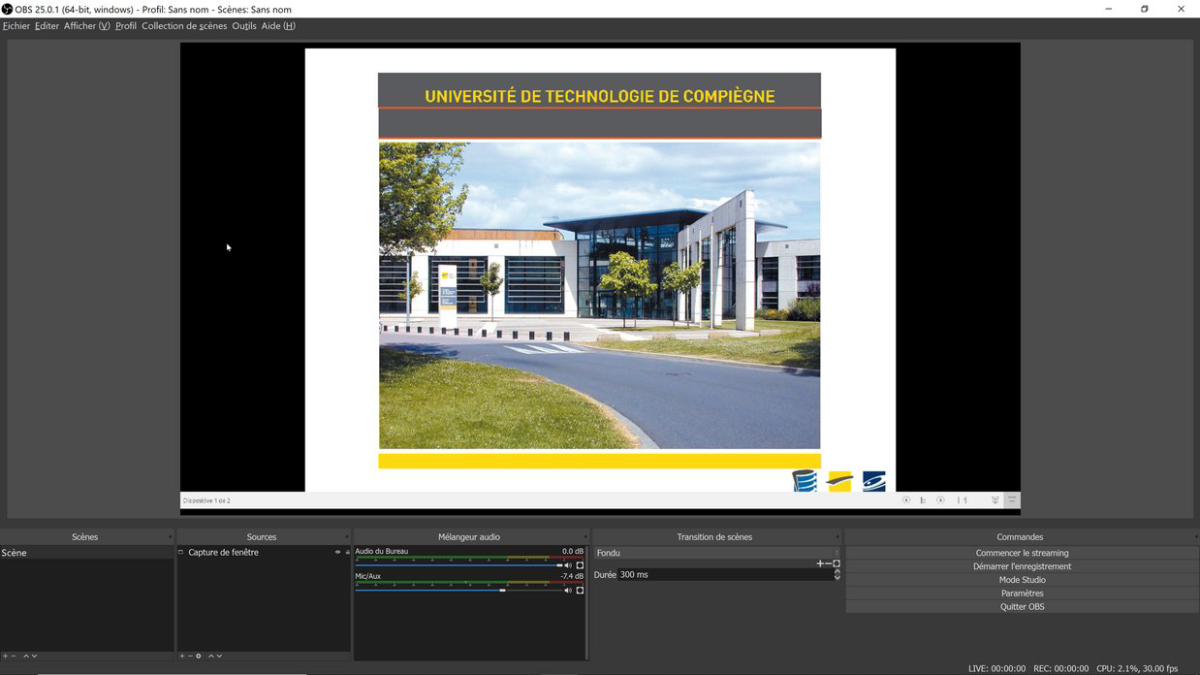Click the rightmost icon in presentation bar
The image size is (1200, 675).
pyautogui.click(x=1012, y=500)
